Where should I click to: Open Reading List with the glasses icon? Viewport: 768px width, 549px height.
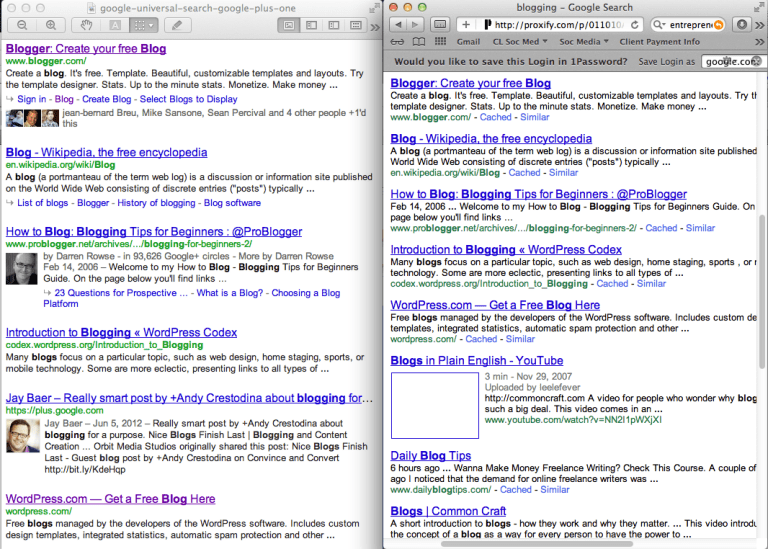pos(397,42)
